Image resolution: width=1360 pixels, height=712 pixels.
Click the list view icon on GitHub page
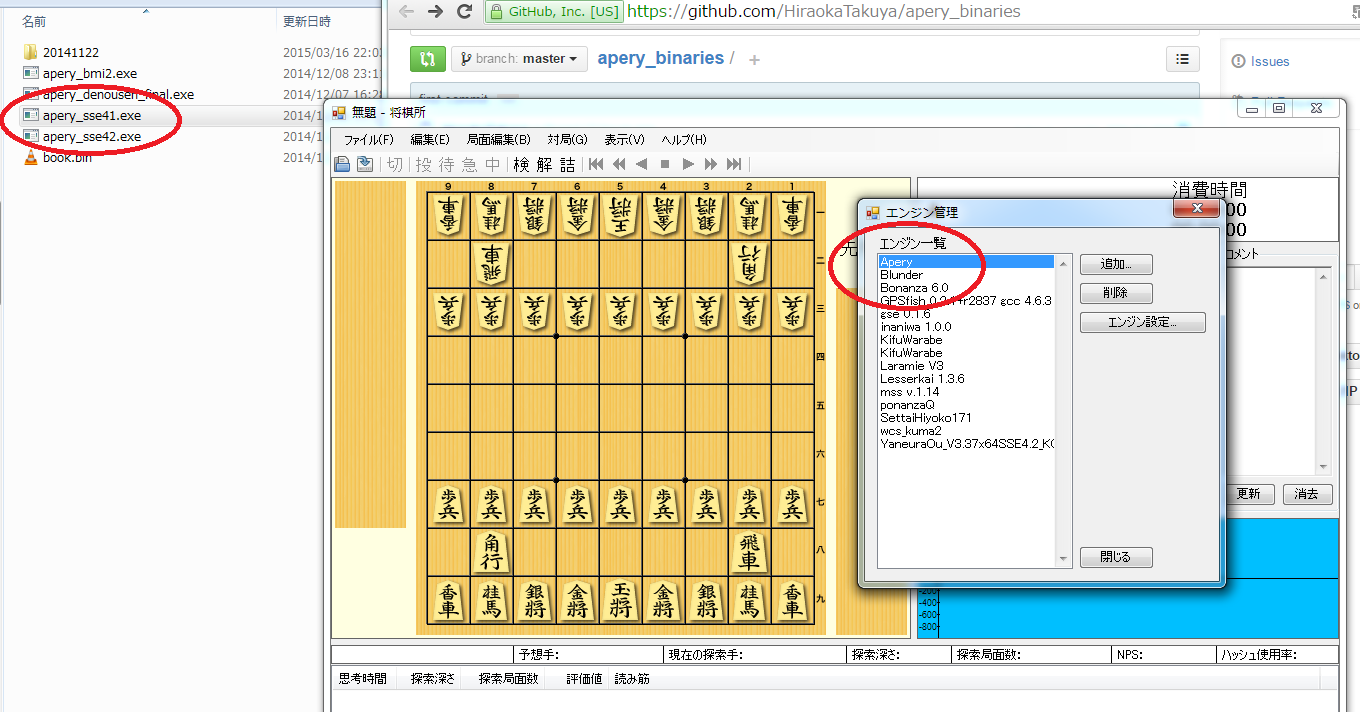(1183, 59)
